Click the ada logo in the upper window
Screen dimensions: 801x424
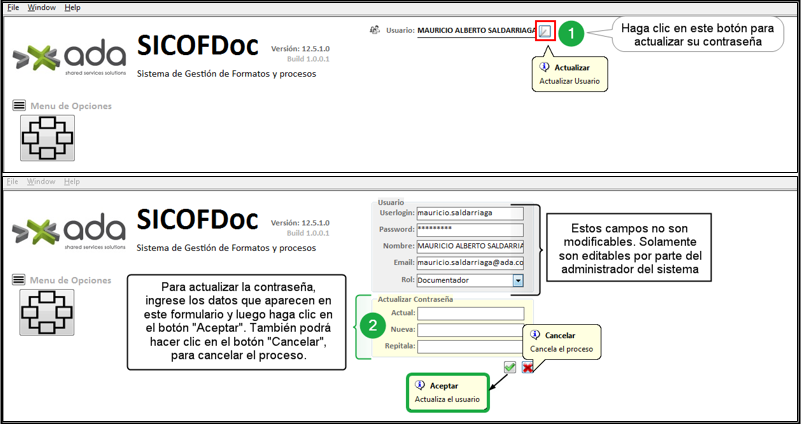click(68, 58)
